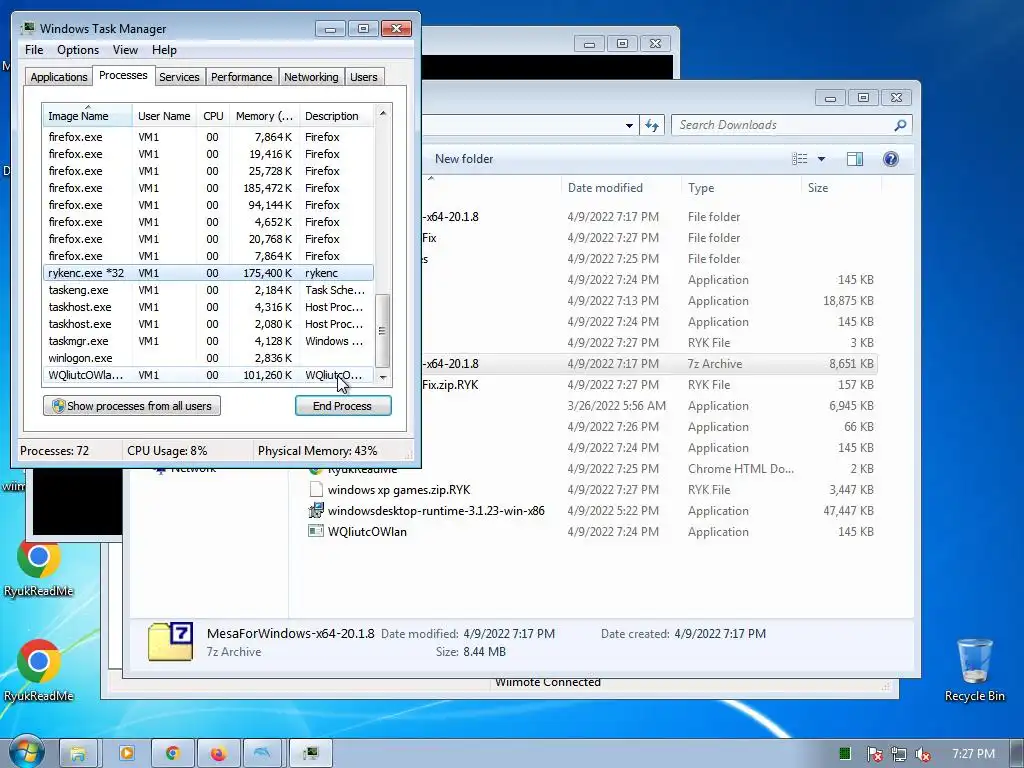1024x768 pixels.
Task: Open the Help menu in Task Manager
Action: [x=164, y=50]
